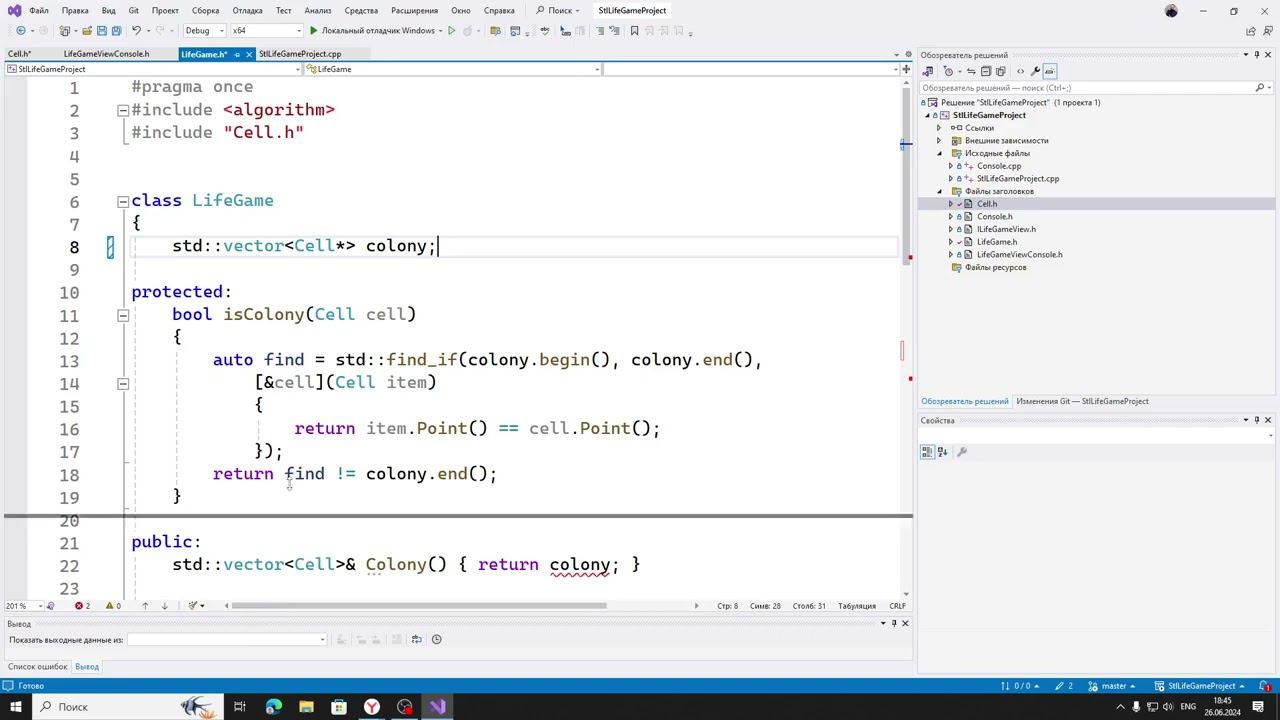Switch to Изменения Git tab
Viewport: 1280px width, 720px height.
click(x=1082, y=402)
